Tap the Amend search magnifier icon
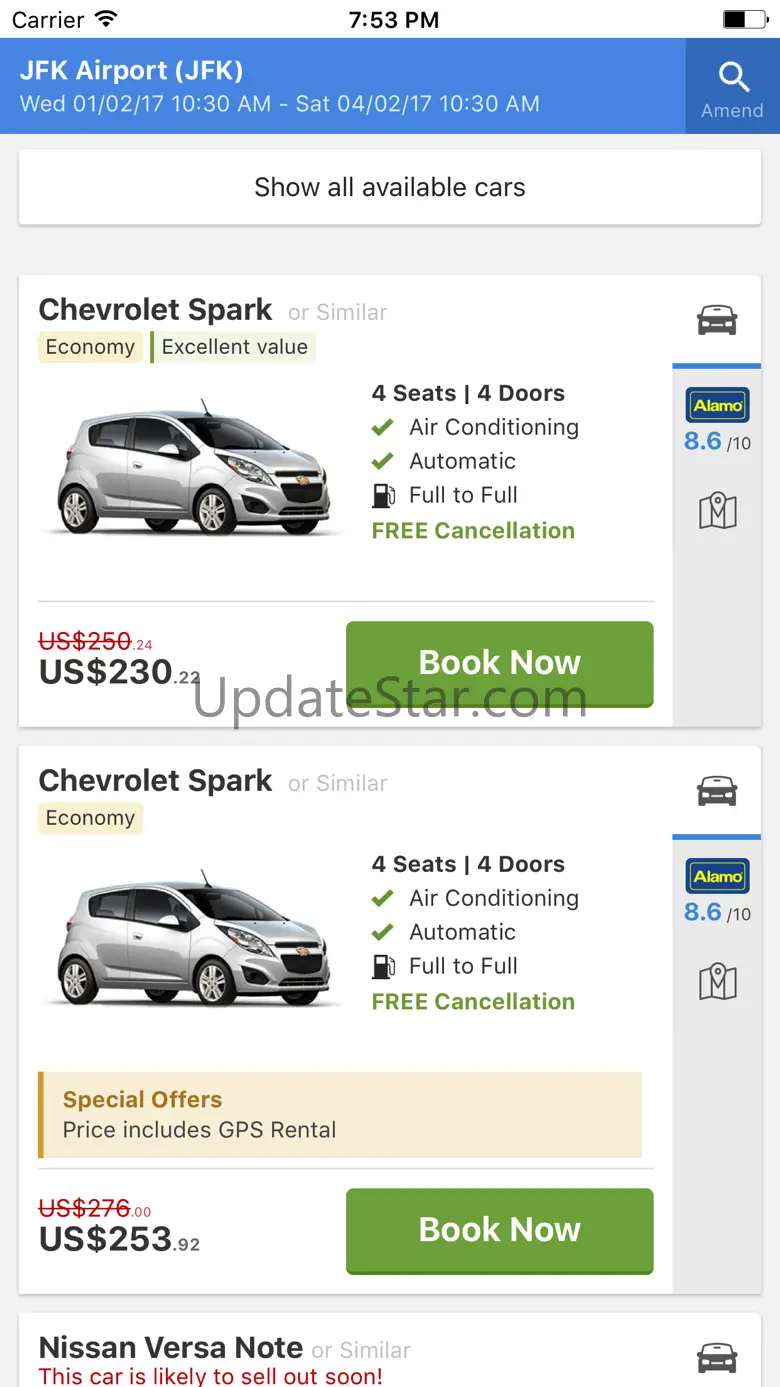This screenshot has height=1387, width=780. [733, 78]
